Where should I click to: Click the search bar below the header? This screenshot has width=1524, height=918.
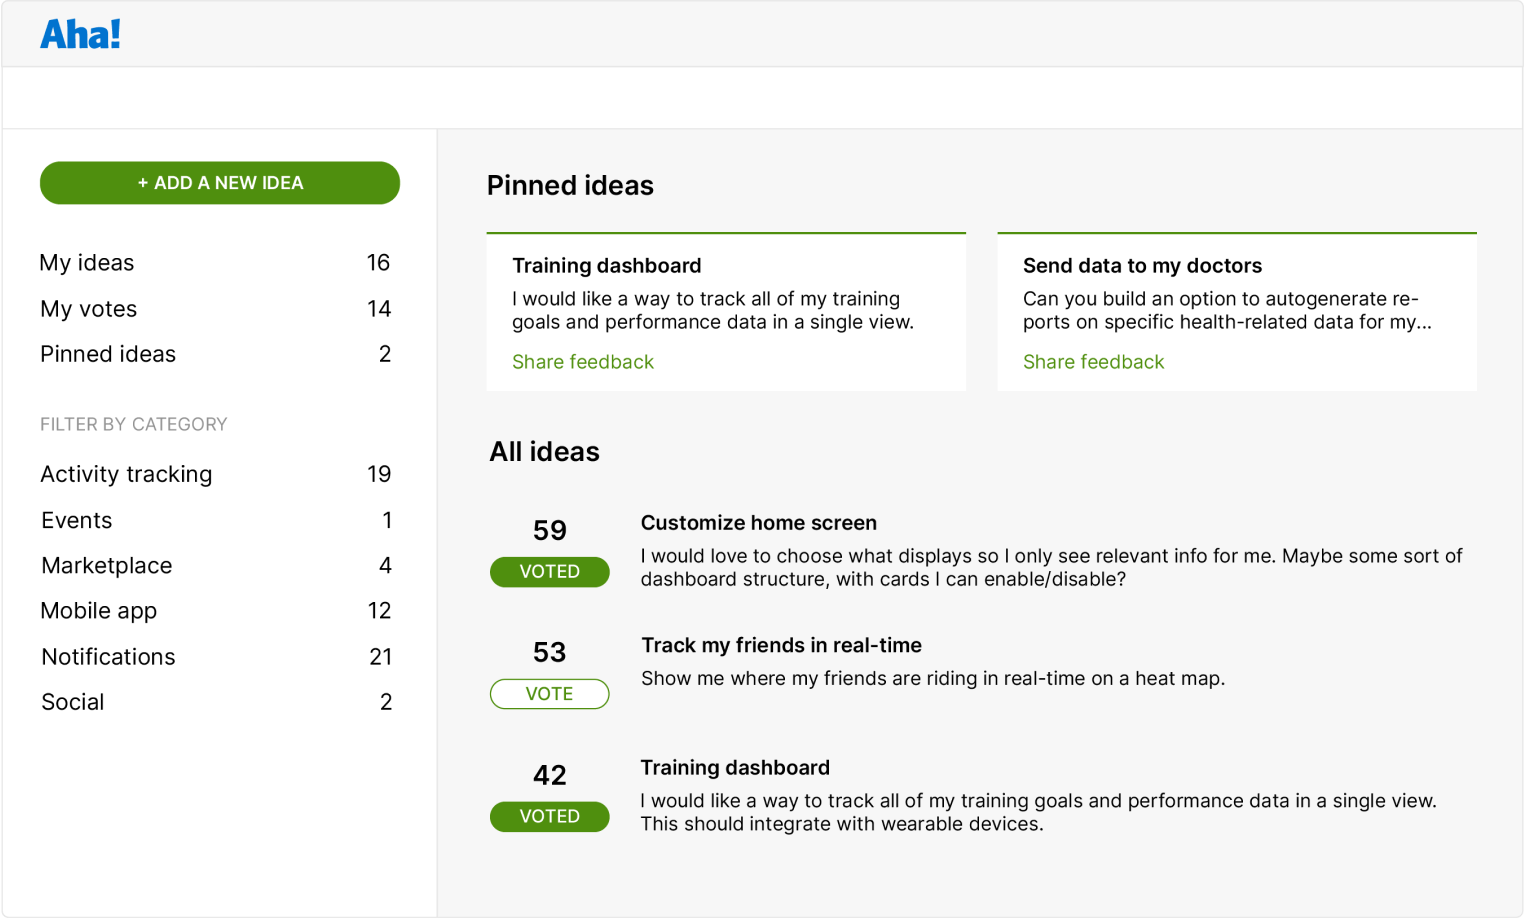point(762,97)
